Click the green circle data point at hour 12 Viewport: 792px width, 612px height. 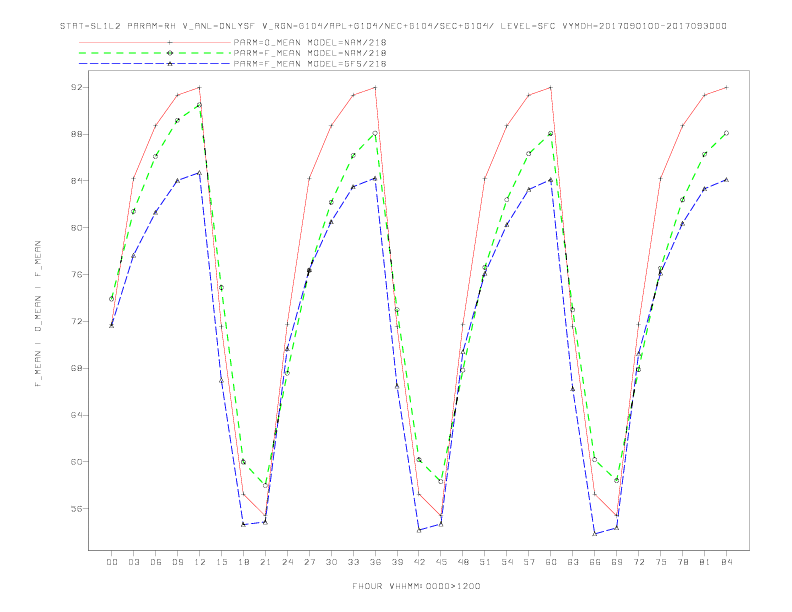(200, 105)
